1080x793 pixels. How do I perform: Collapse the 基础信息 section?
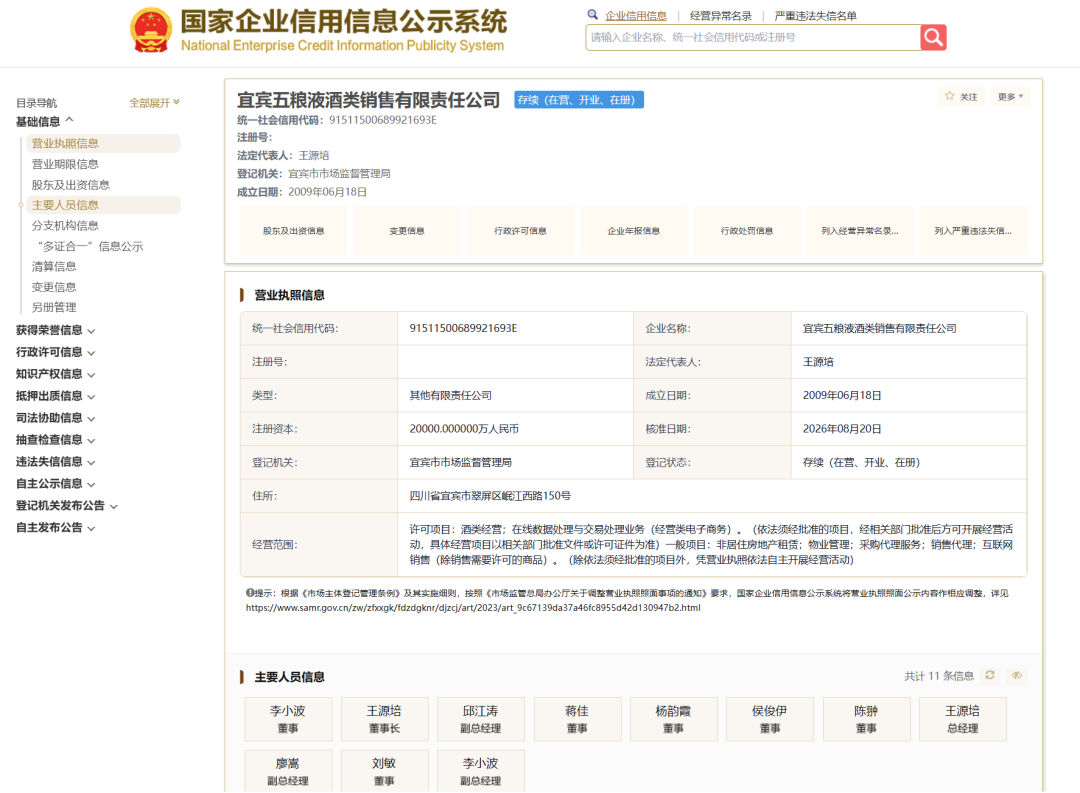click(45, 121)
